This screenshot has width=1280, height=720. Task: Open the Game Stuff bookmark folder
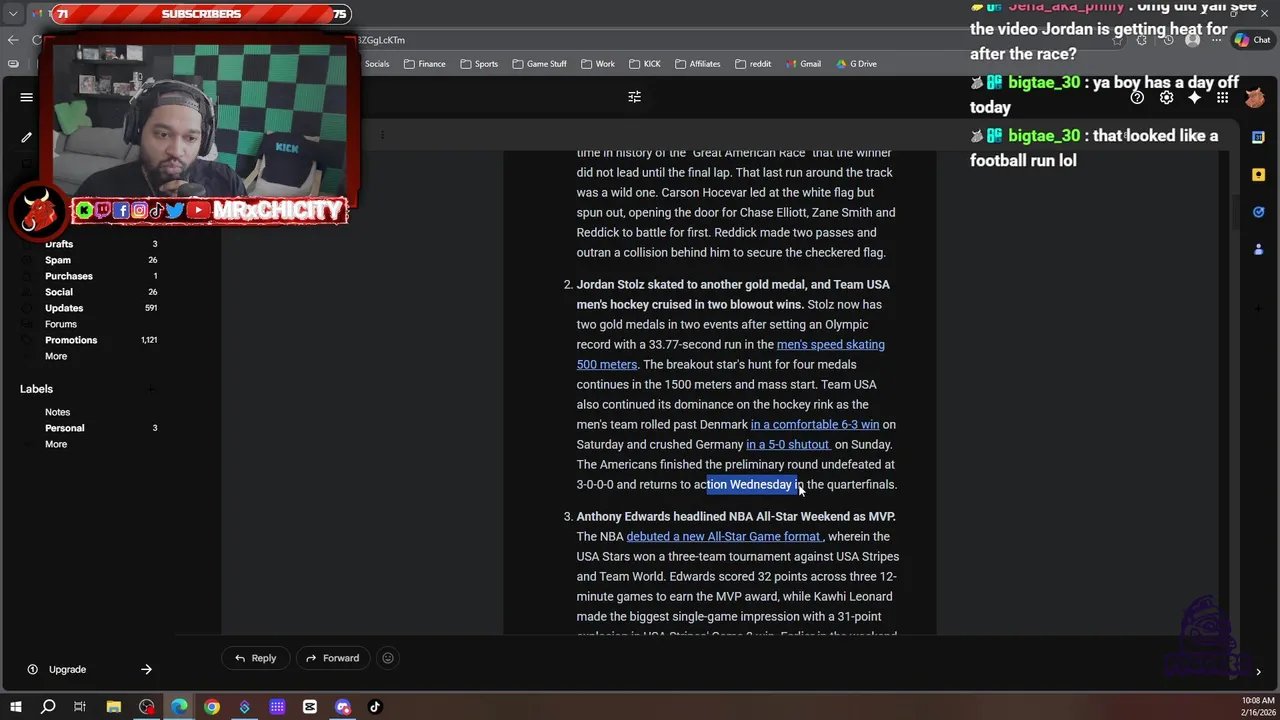point(539,64)
